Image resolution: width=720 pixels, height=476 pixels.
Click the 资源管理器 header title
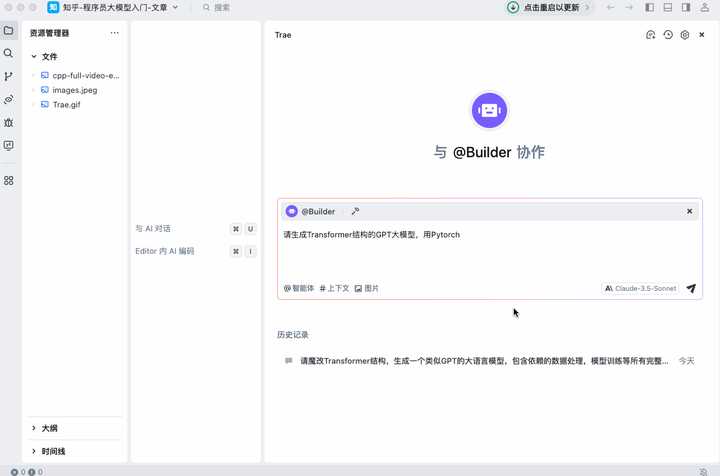[49, 33]
